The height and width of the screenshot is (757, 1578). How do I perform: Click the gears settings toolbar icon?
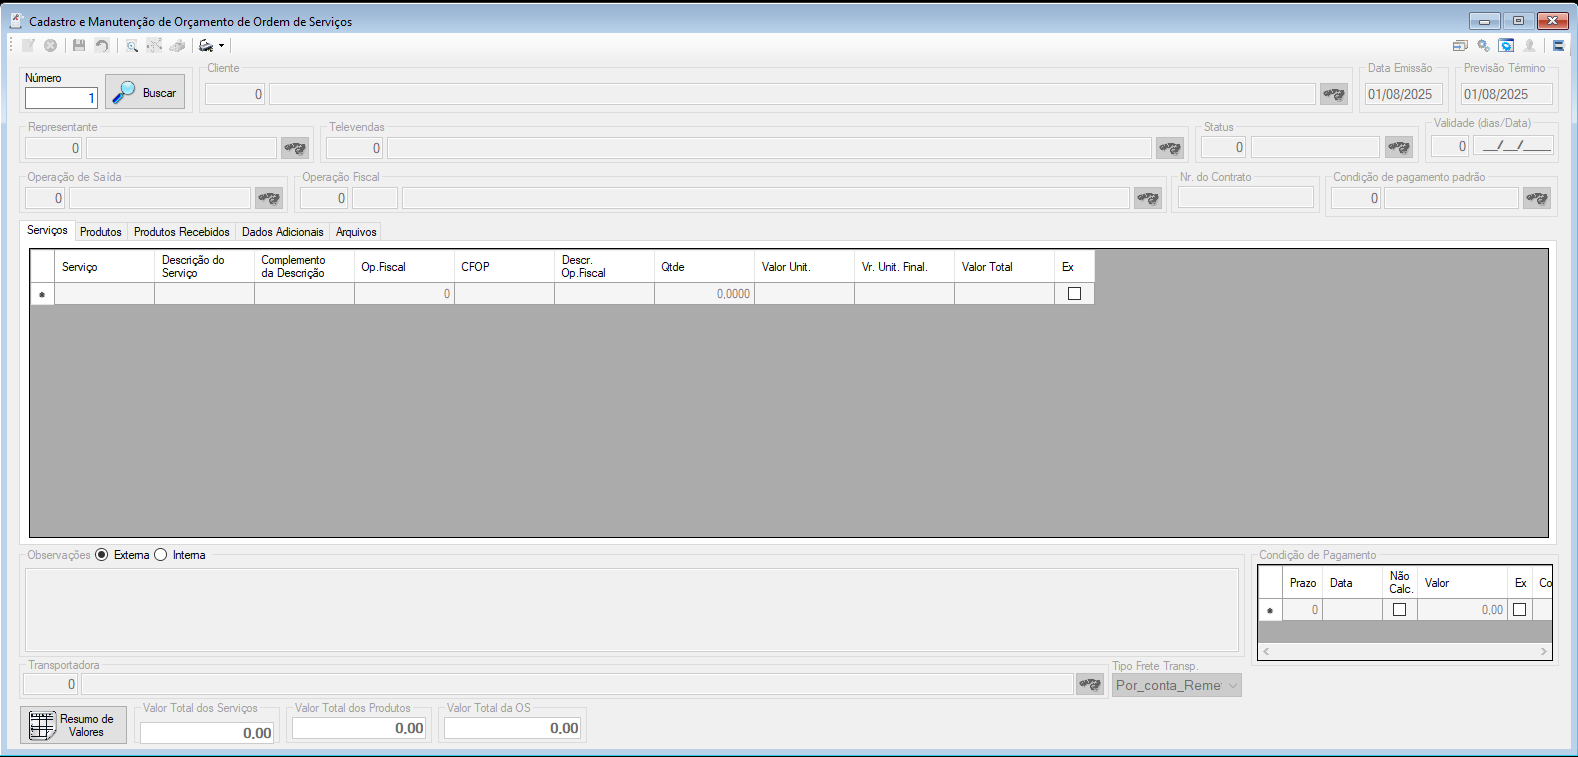point(1483,45)
